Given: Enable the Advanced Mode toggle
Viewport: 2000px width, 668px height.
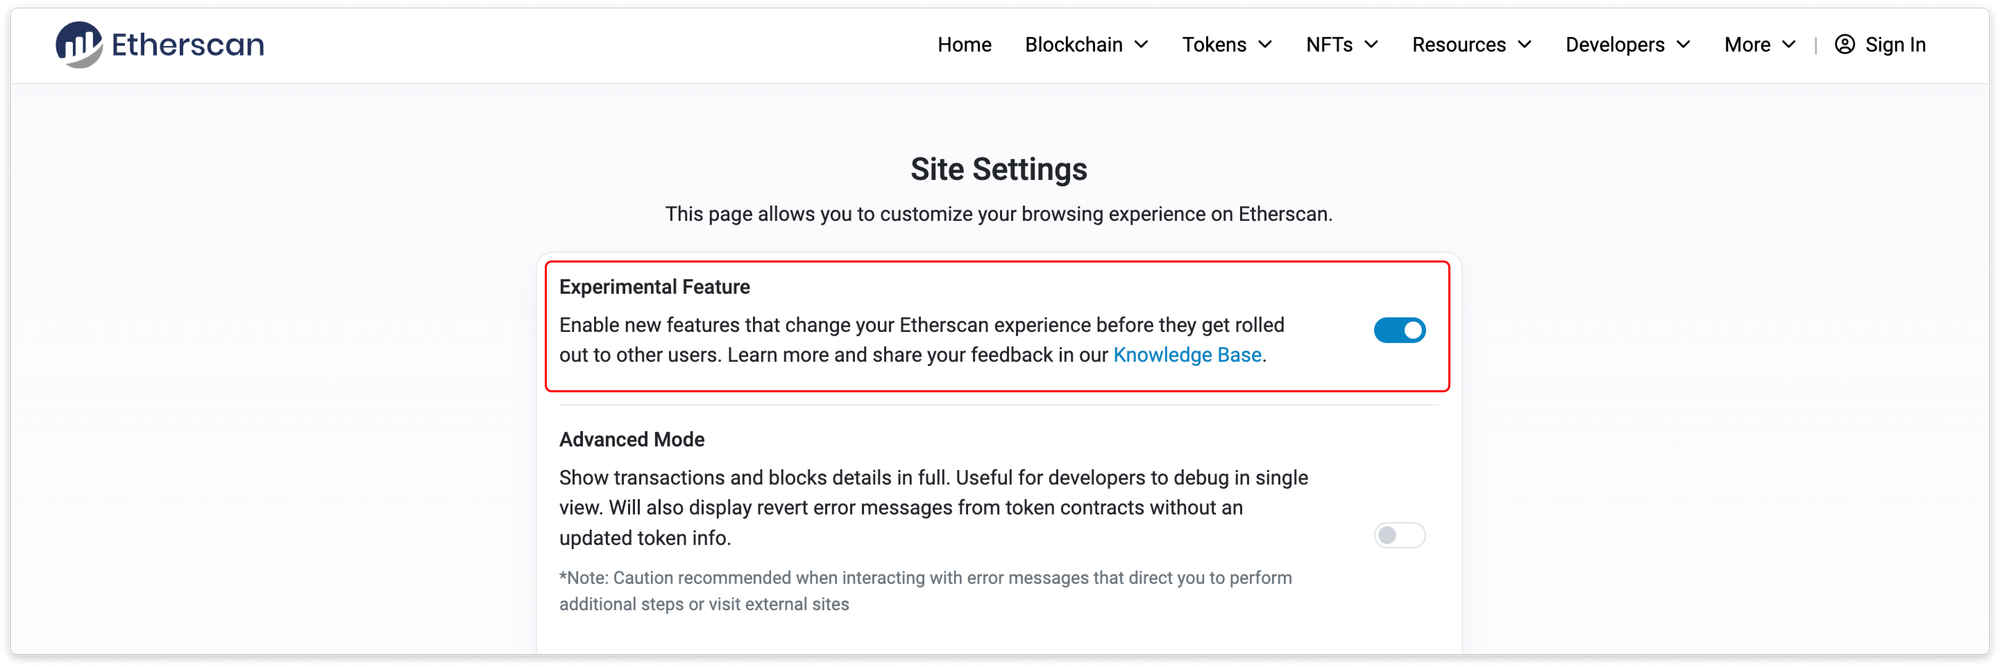Looking at the screenshot, I should click(x=1399, y=535).
